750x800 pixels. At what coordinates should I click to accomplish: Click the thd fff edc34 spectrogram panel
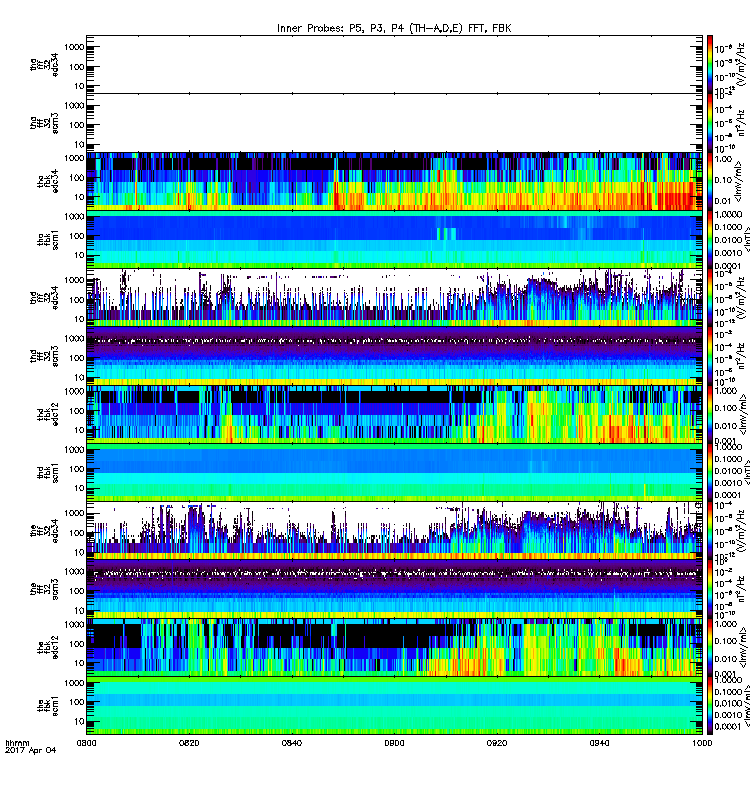[x=394, y=298]
